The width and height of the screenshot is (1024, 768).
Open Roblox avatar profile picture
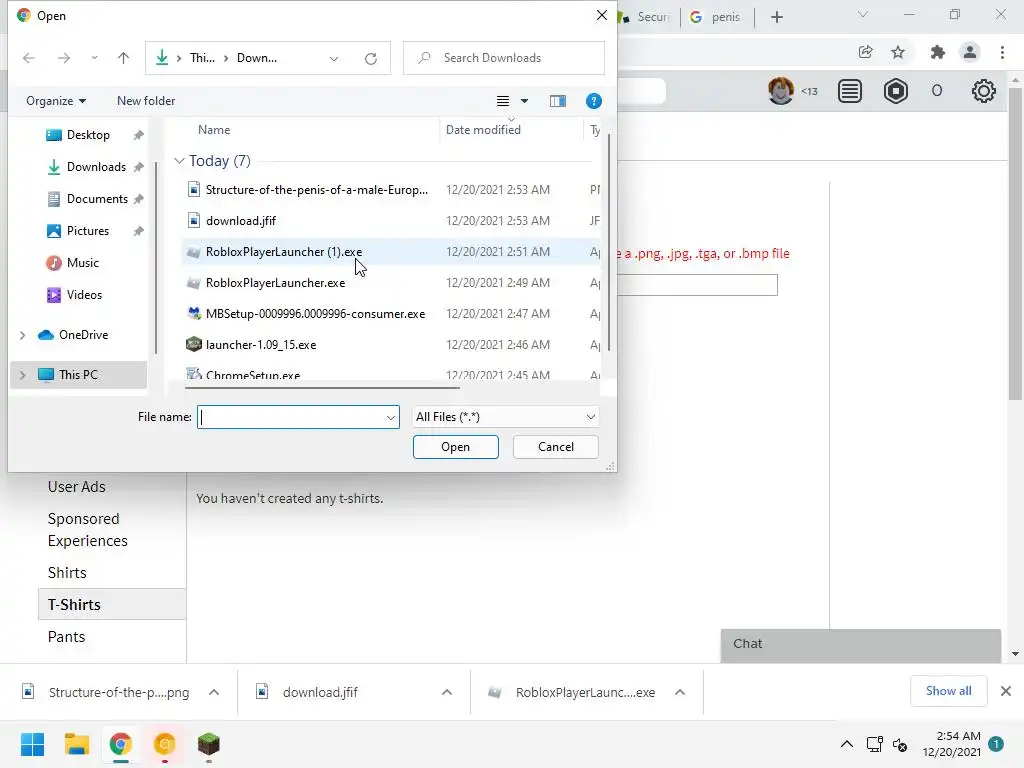click(x=780, y=91)
